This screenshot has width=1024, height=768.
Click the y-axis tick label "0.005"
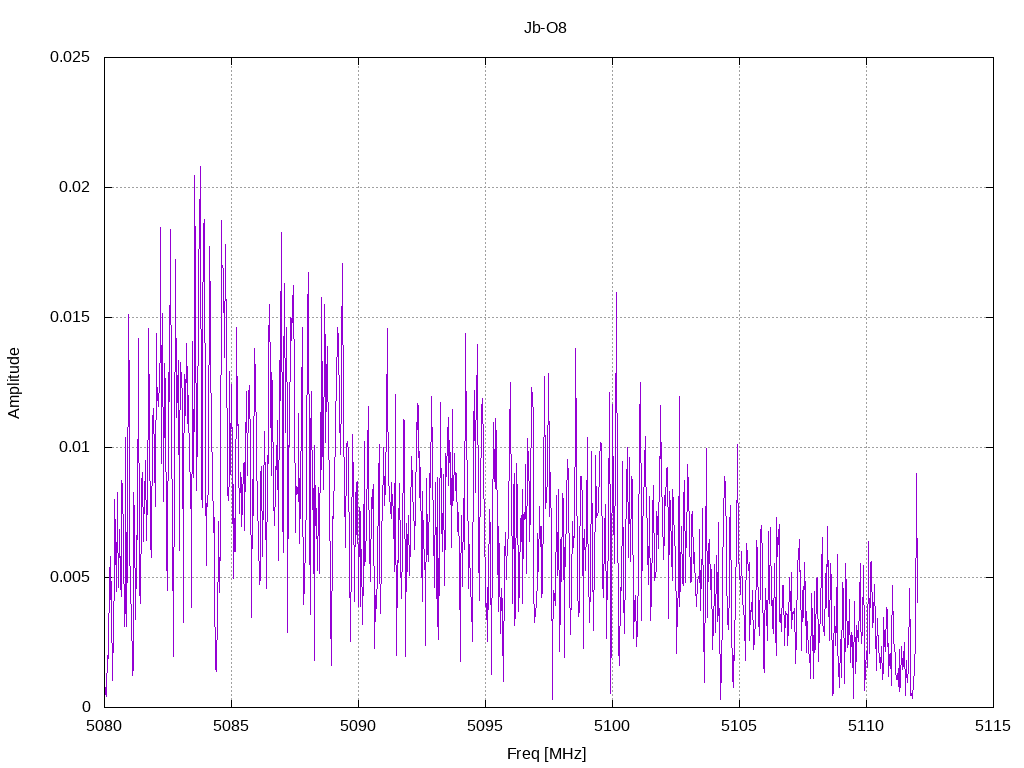[70, 577]
